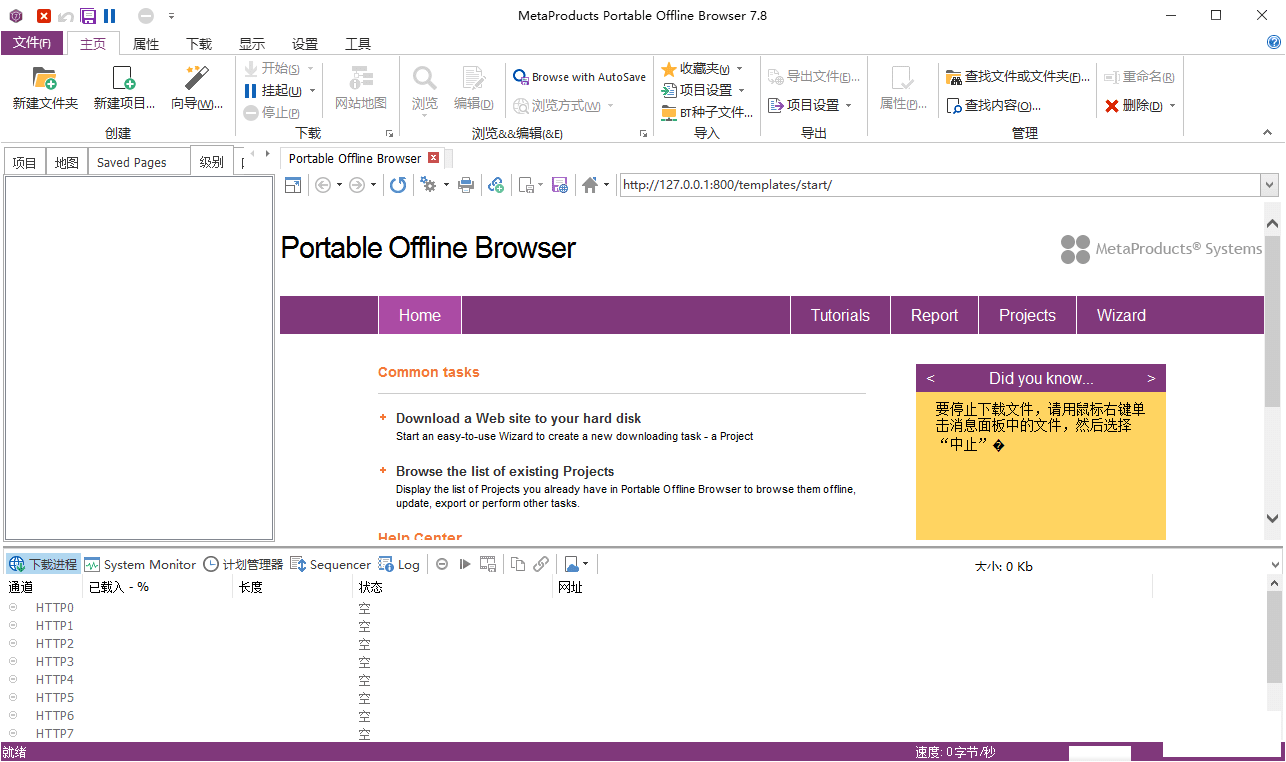Close the Portable Offline Browser tab
Screen dimensions: 1286x762
coord(433,158)
